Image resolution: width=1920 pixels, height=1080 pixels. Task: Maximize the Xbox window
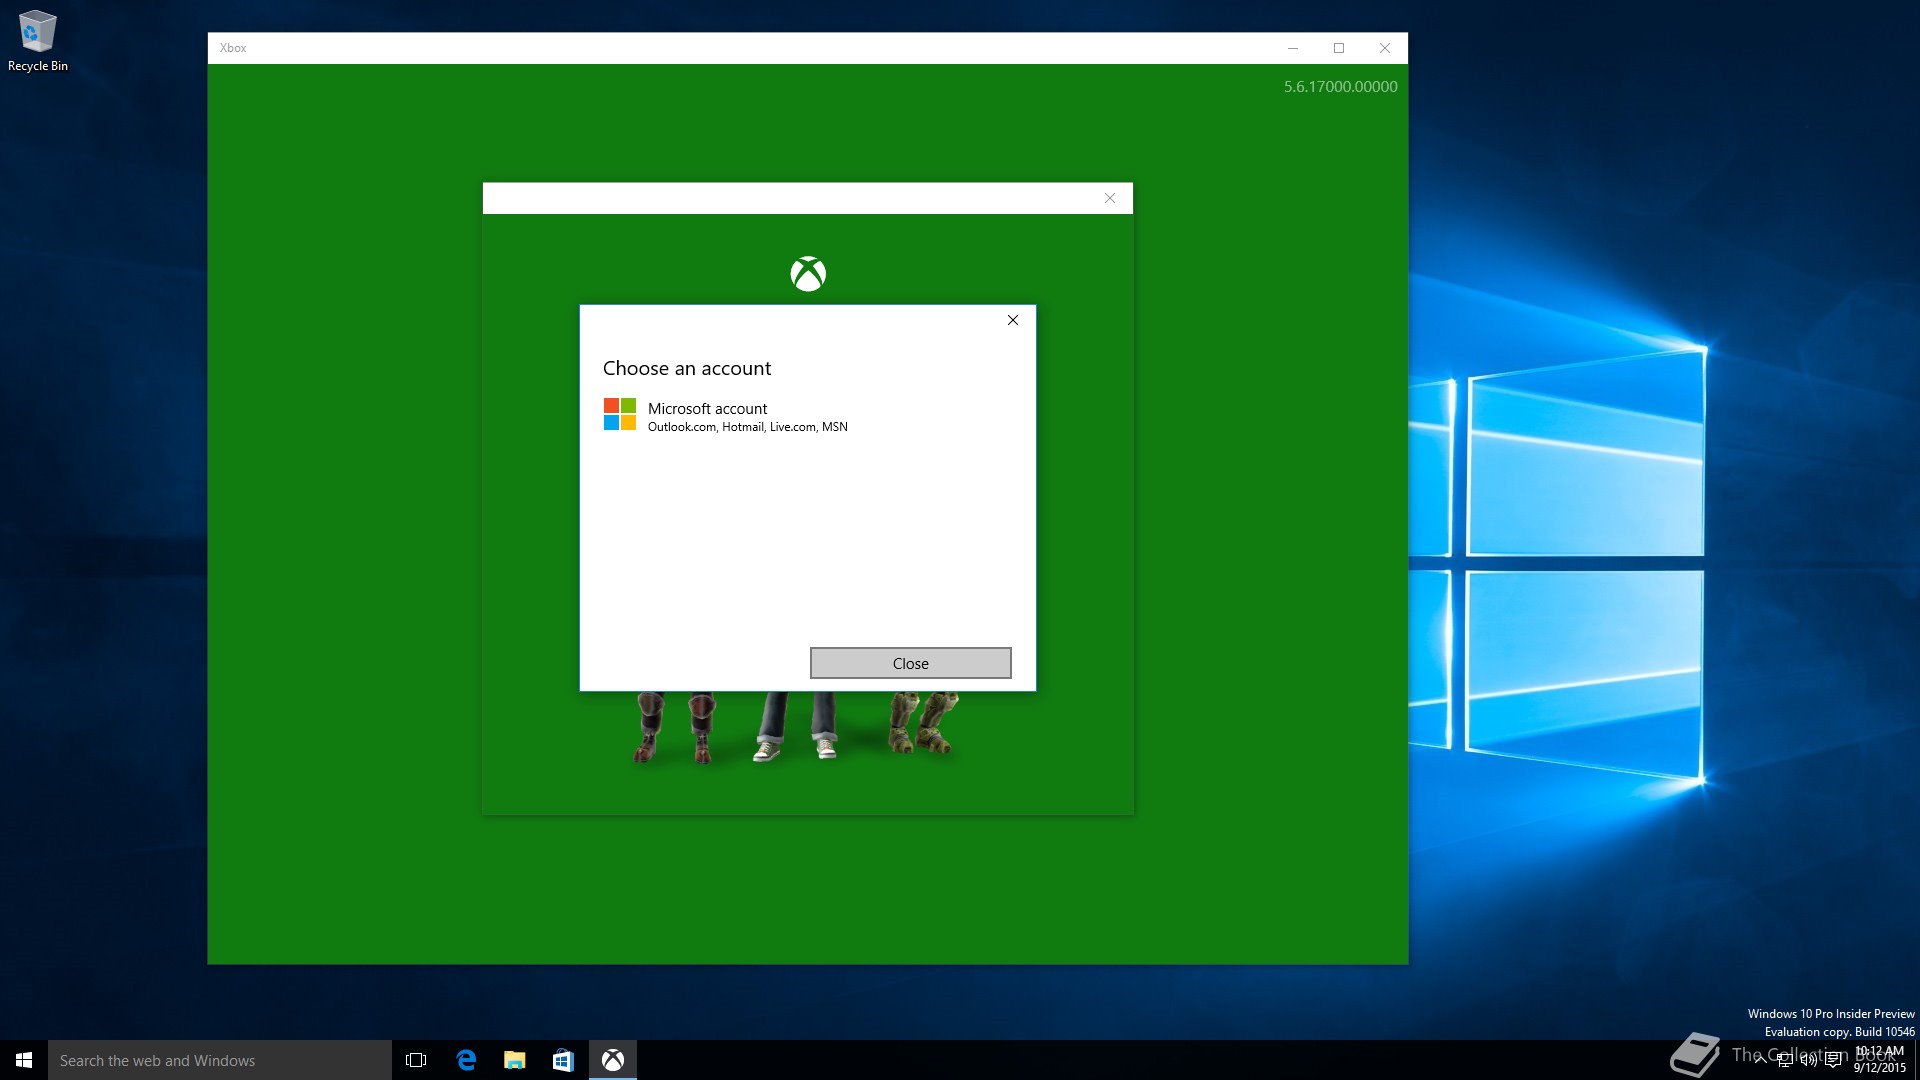pos(1339,48)
